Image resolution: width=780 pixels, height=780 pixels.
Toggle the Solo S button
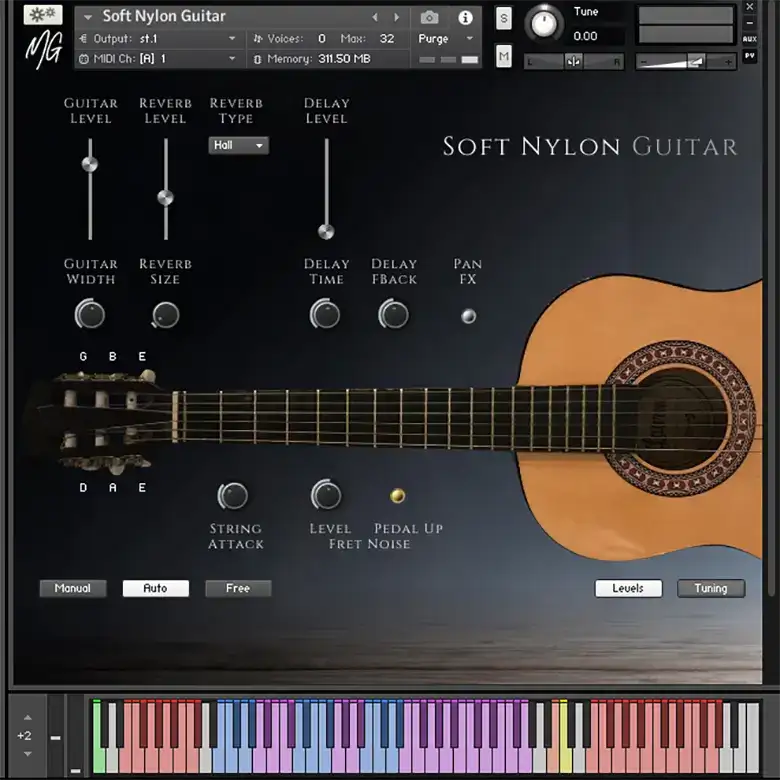(503, 19)
